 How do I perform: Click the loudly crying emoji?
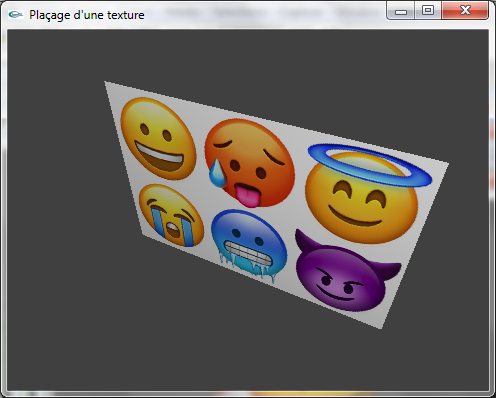(171, 216)
